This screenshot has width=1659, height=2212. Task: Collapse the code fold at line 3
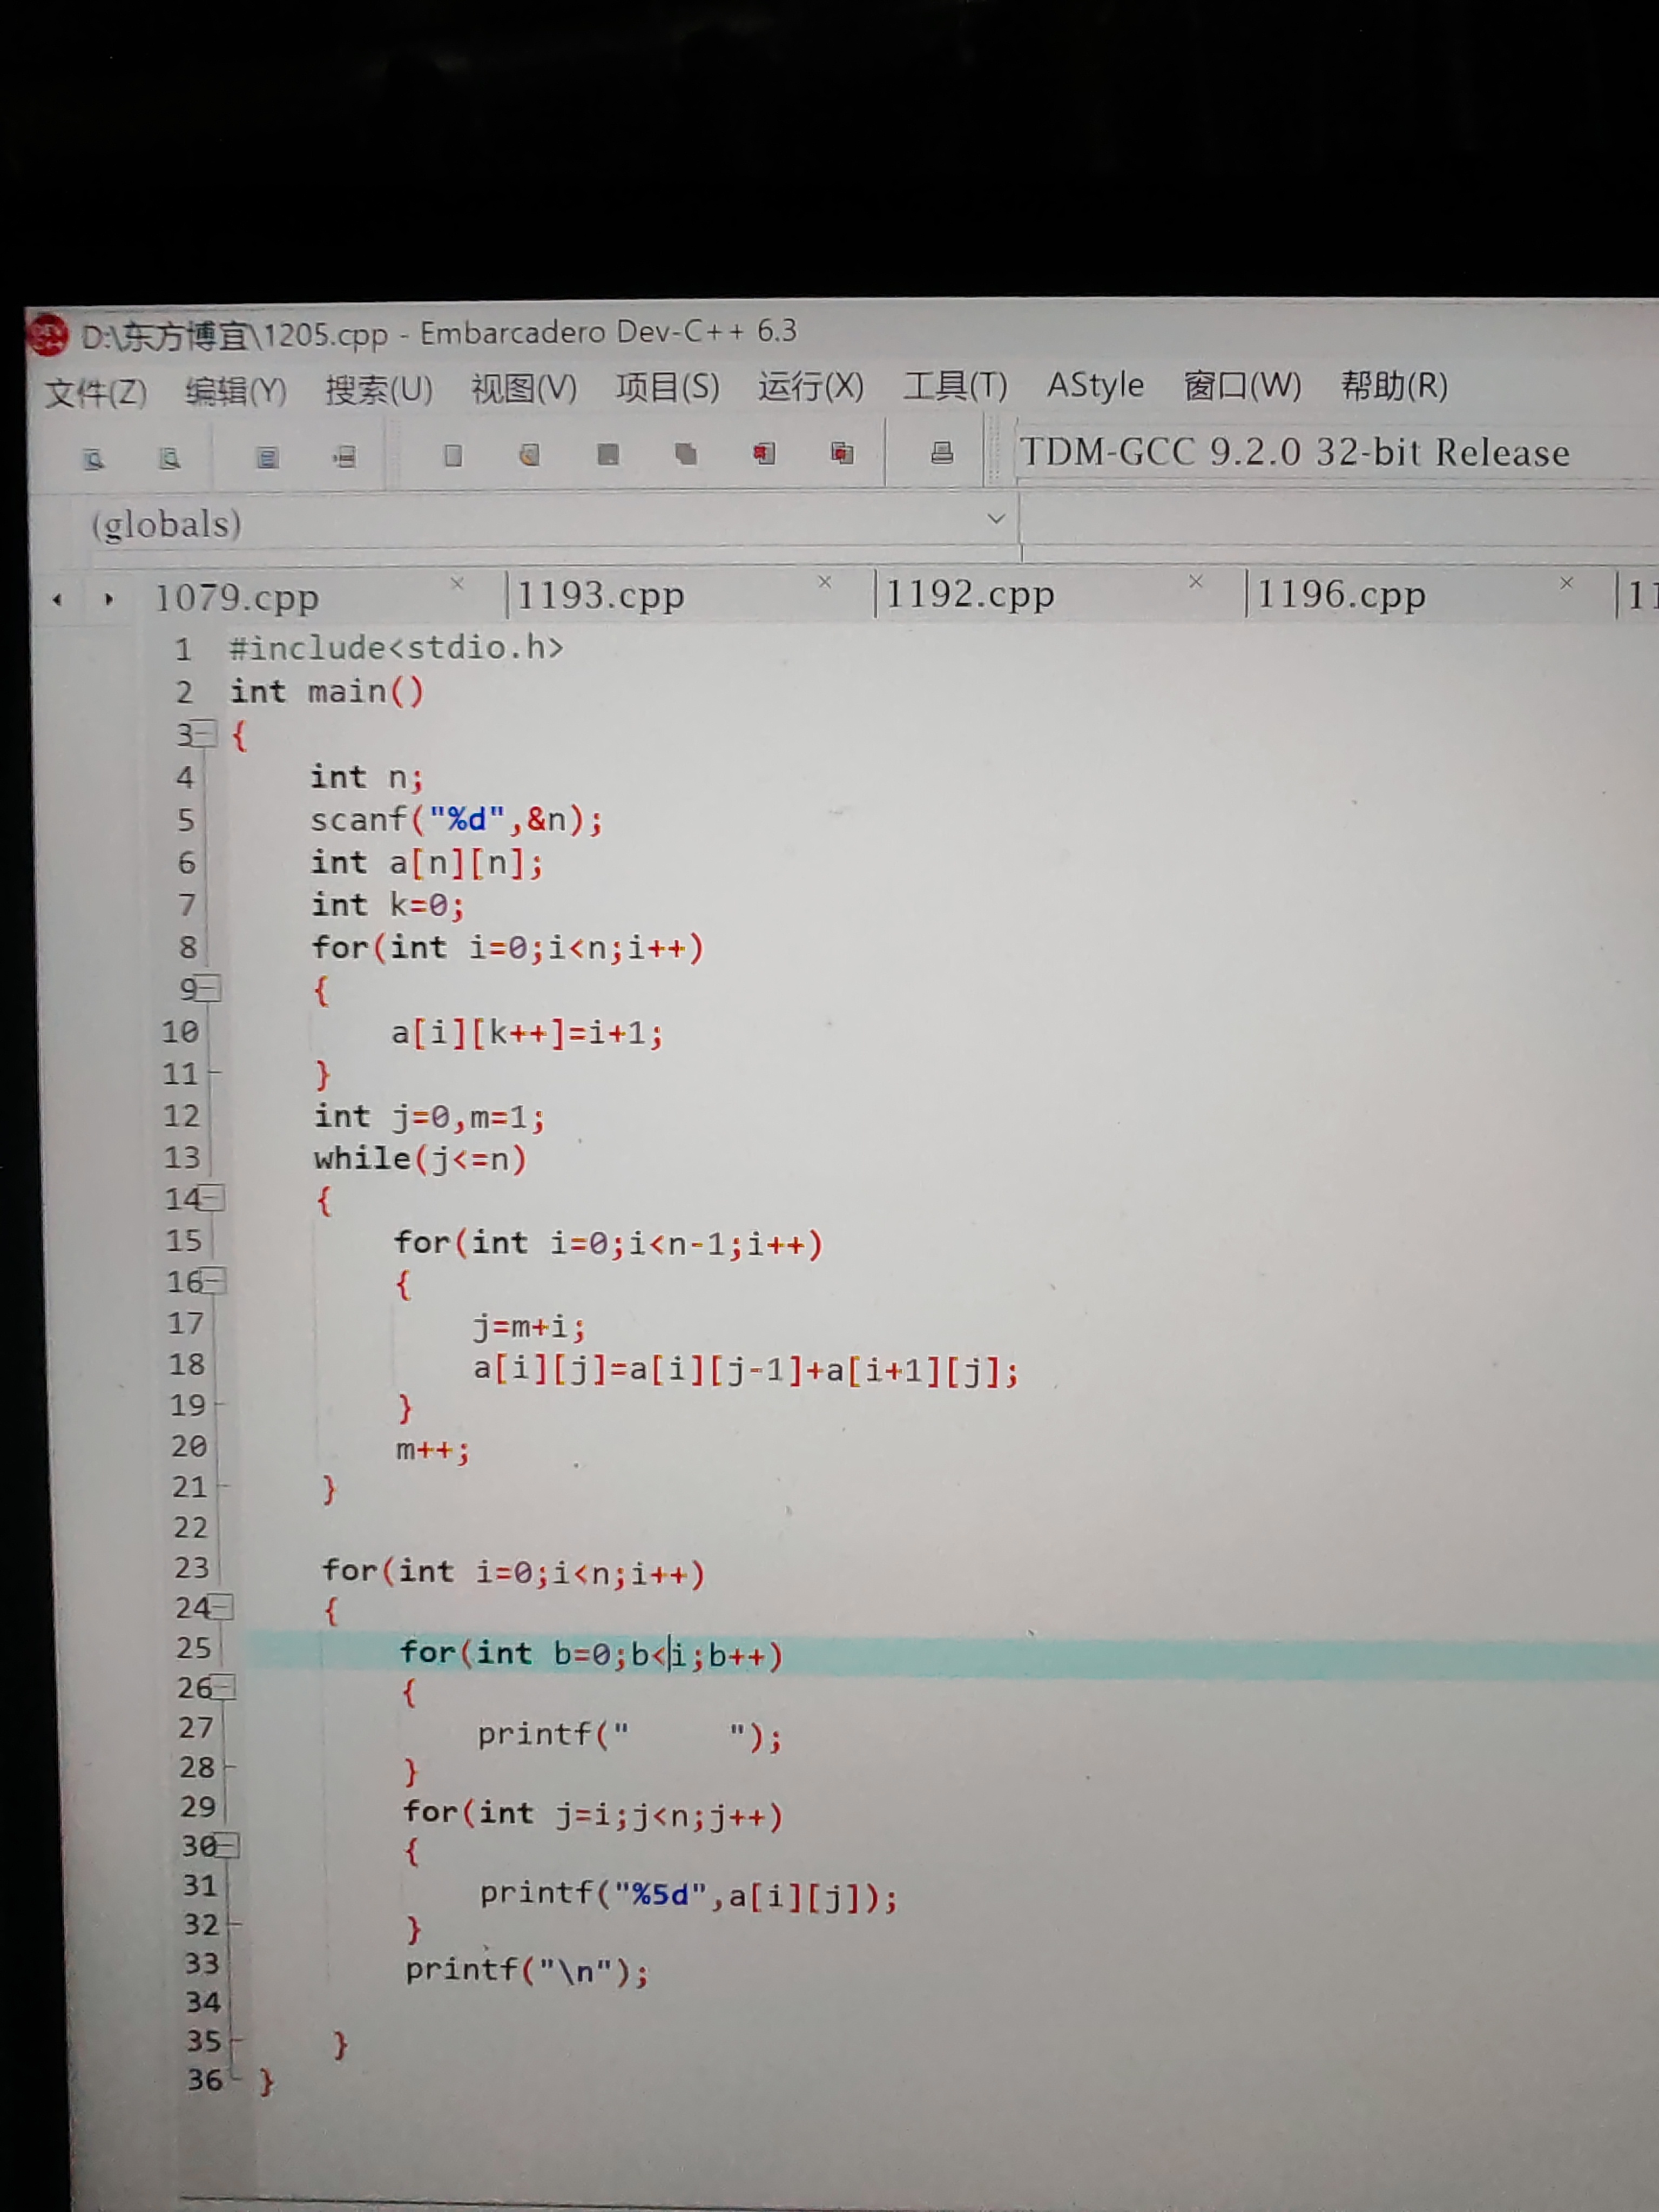tap(204, 734)
